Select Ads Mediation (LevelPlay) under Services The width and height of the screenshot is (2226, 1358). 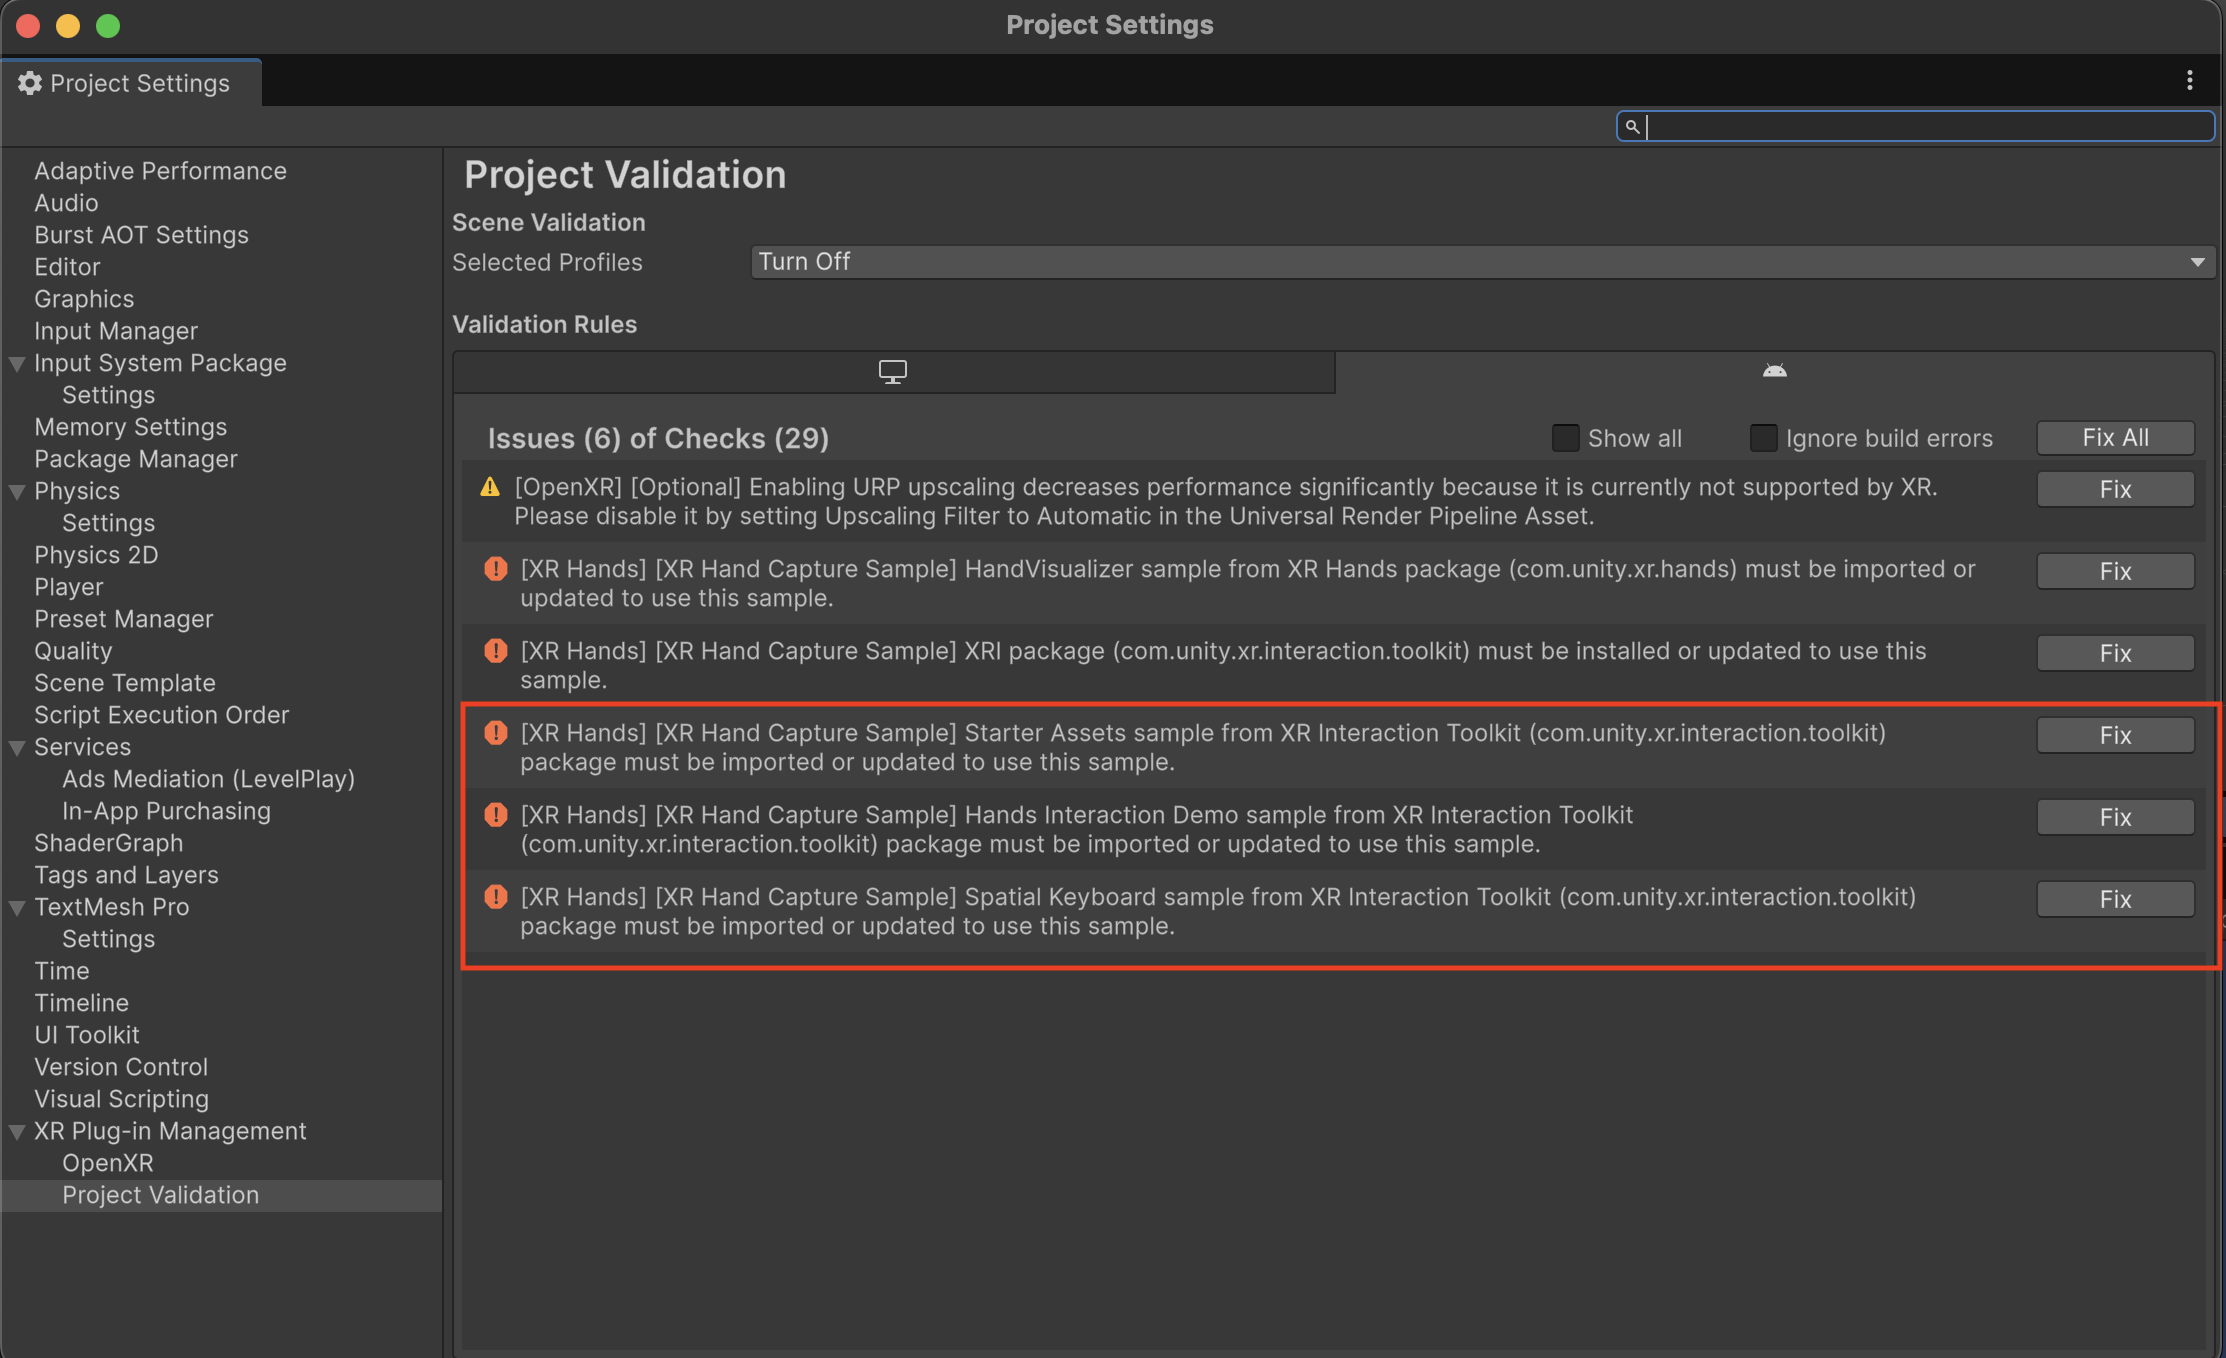click(209, 778)
